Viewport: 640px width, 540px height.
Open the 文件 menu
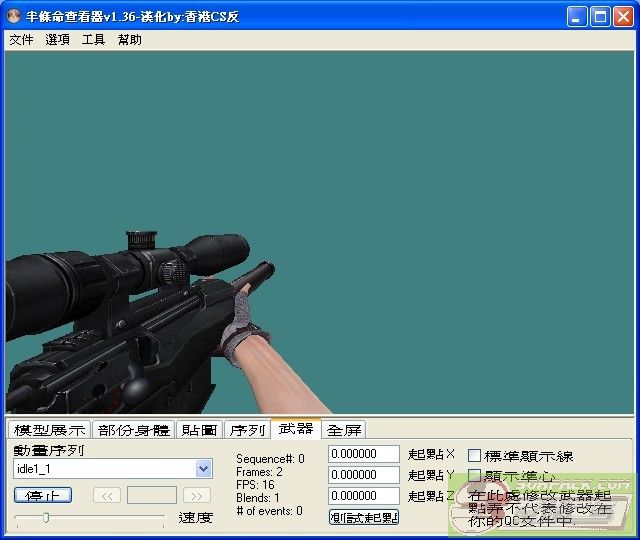point(21,40)
